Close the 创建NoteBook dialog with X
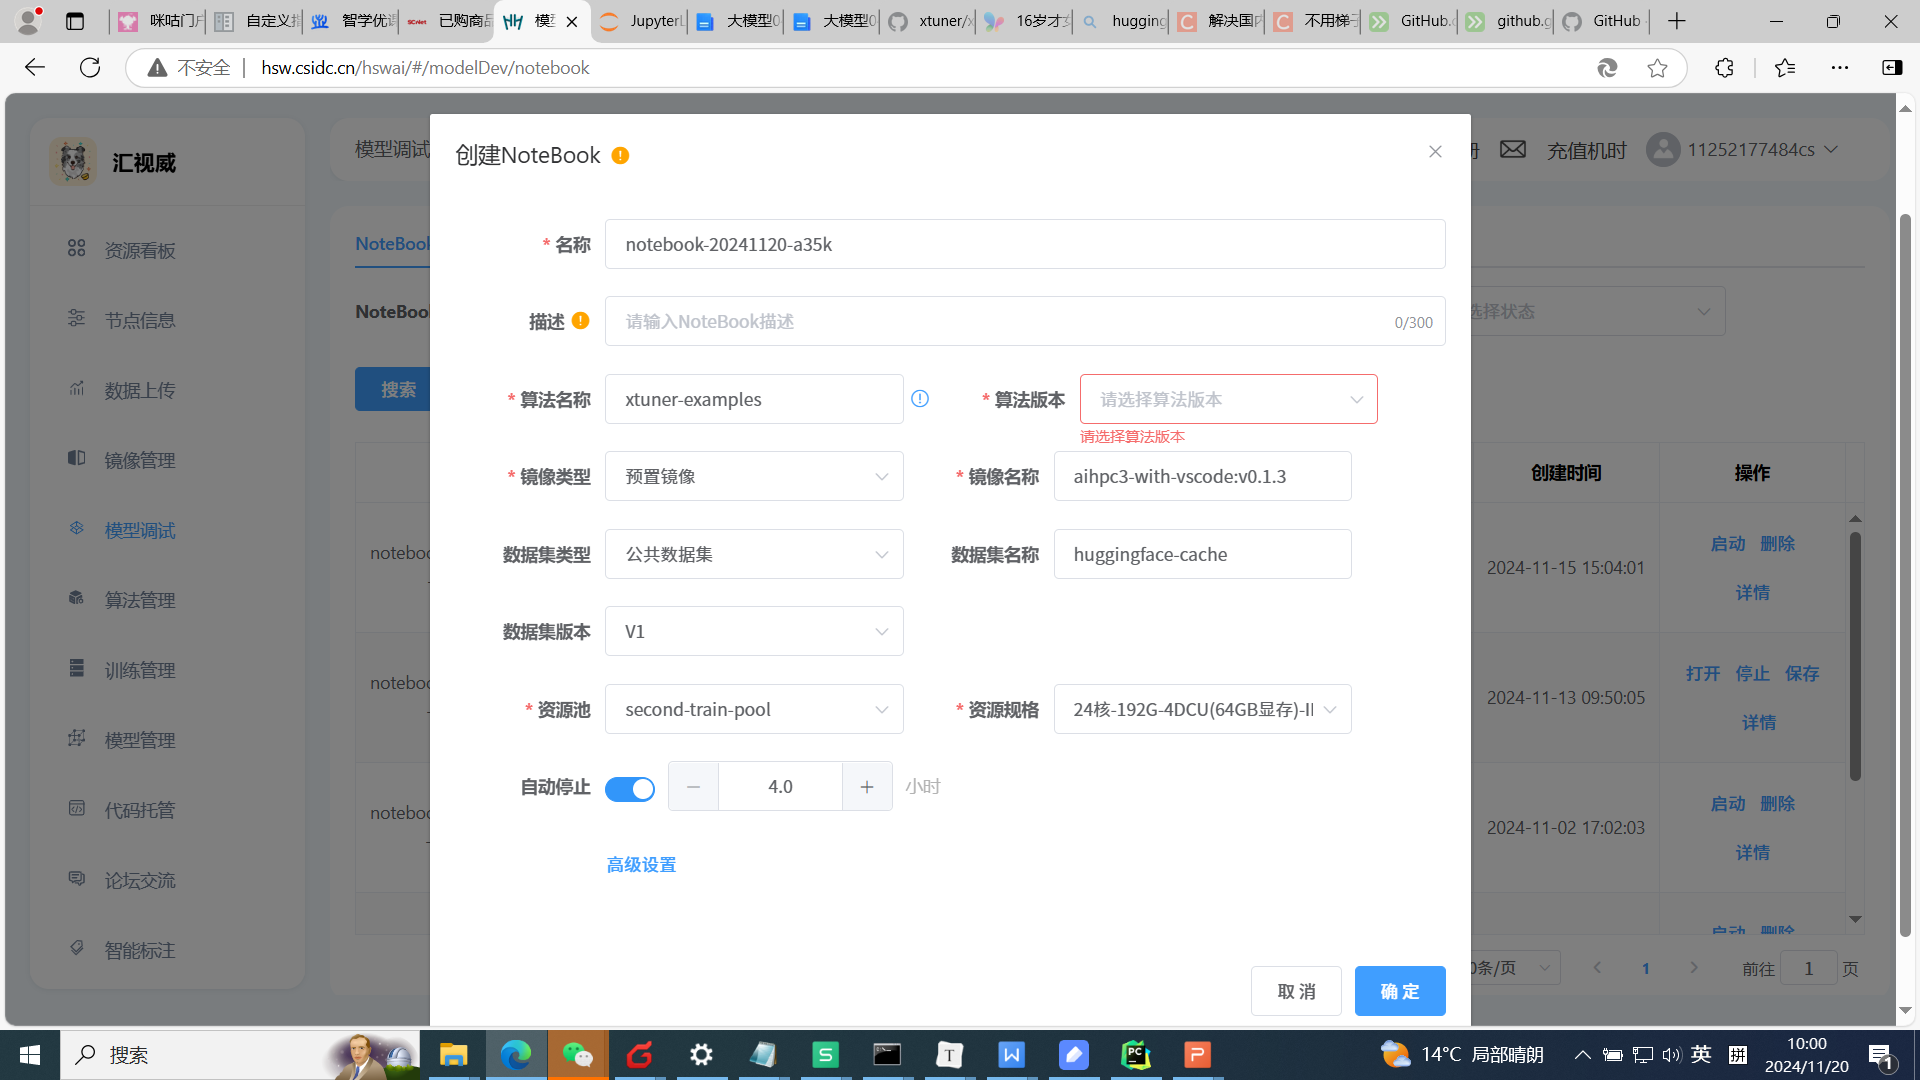Viewport: 1920px width, 1080px height. (1435, 152)
